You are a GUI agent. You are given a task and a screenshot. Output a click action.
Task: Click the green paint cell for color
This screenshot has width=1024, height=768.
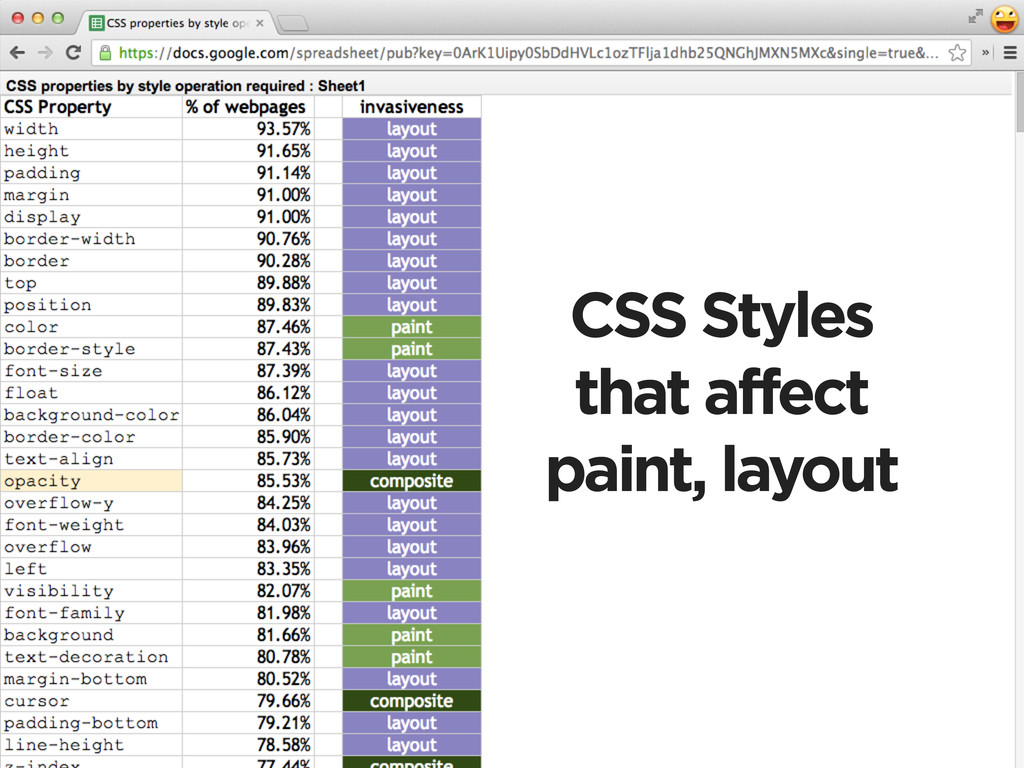point(411,327)
